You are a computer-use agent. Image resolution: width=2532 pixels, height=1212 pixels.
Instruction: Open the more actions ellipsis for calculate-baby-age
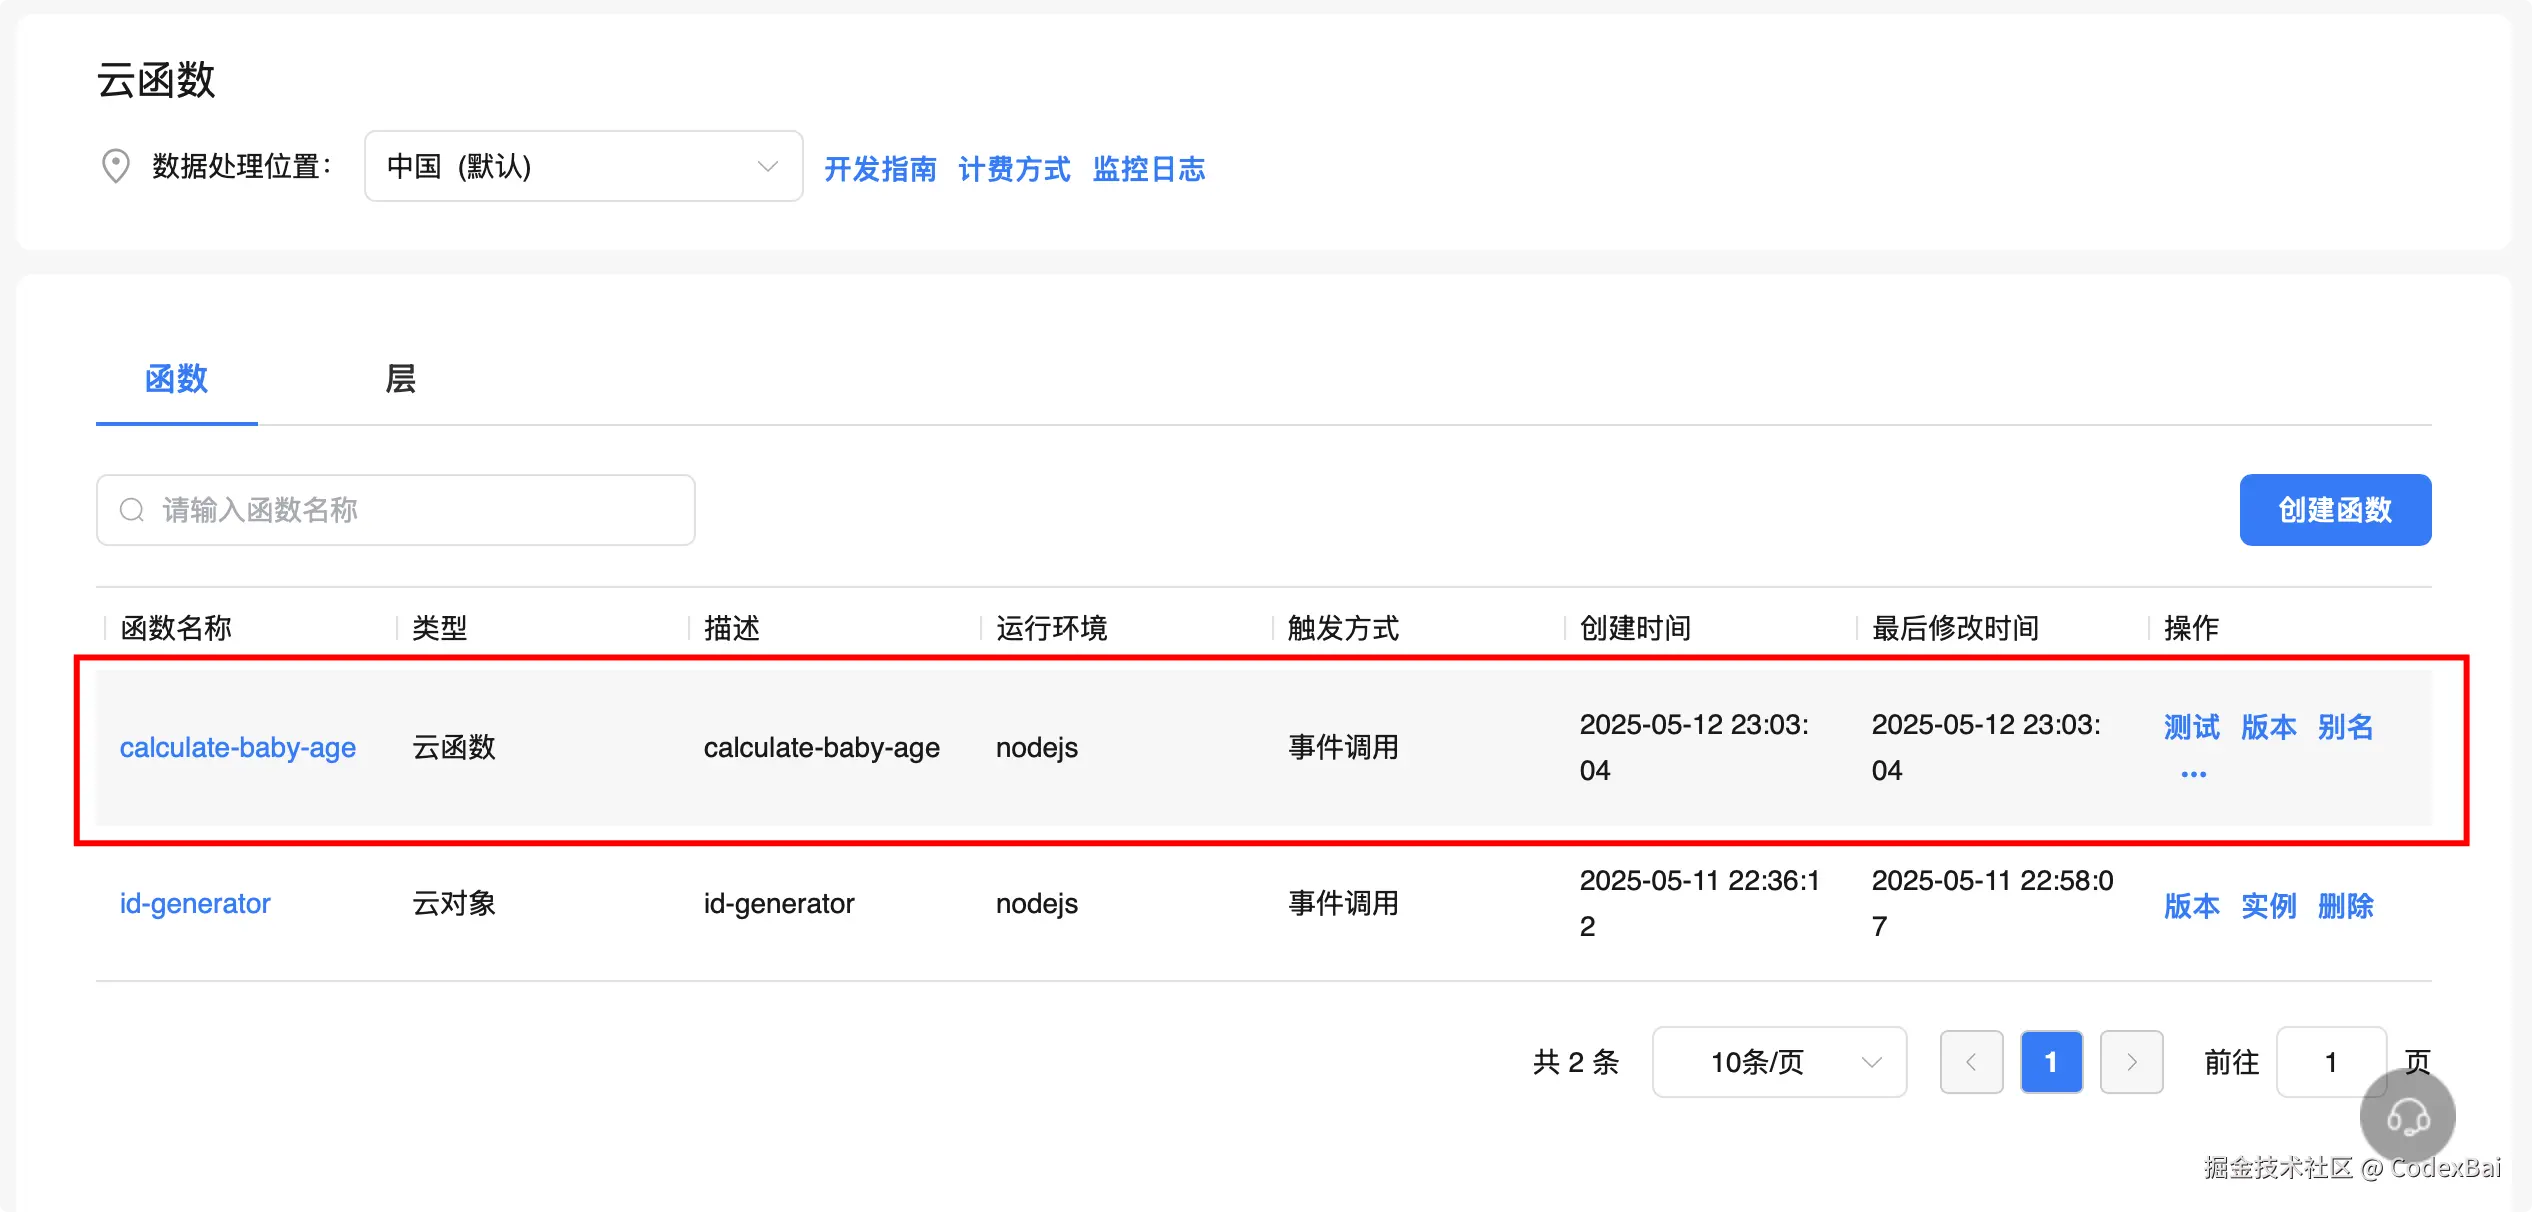coord(2193,775)
